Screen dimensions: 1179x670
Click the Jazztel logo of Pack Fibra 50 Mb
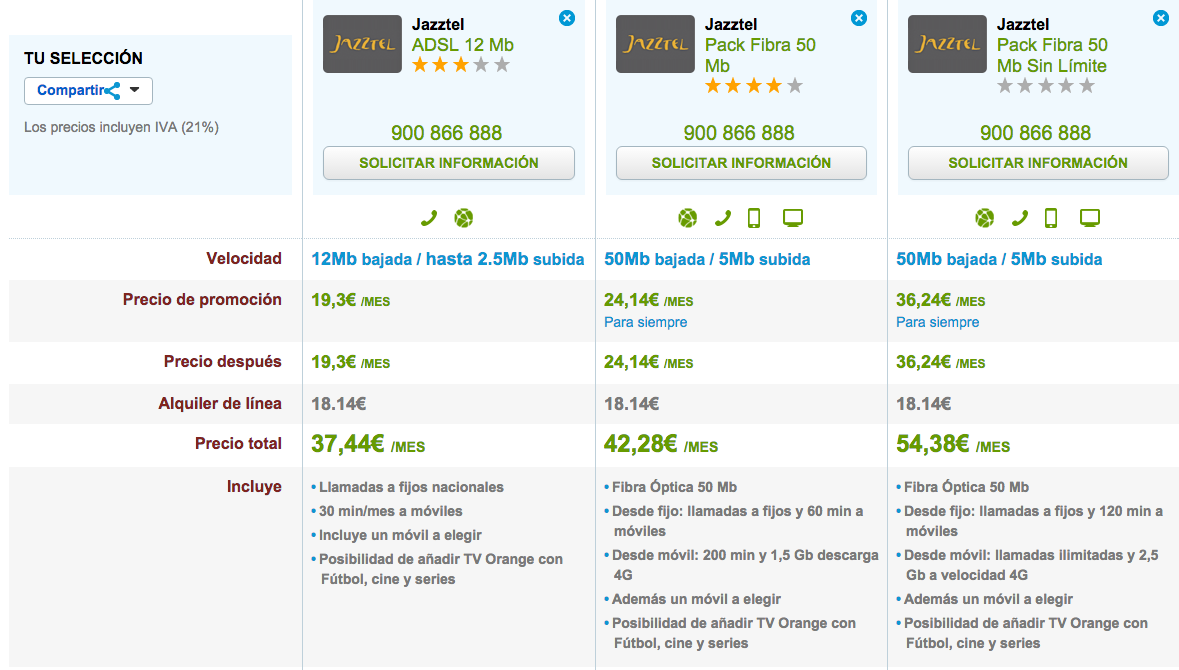[x=655, y=44]
